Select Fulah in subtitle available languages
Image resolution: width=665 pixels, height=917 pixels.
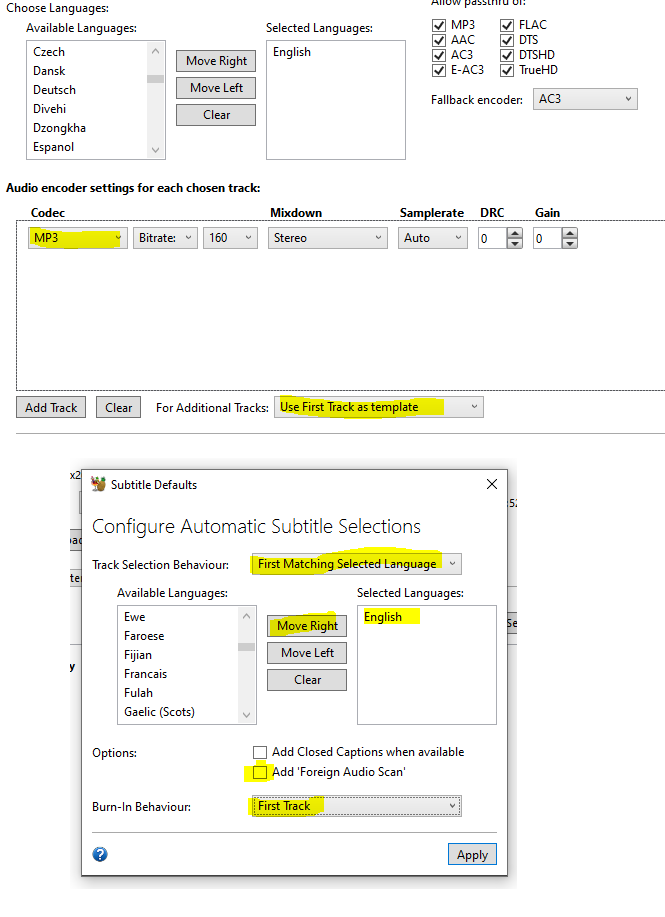[x=139, y=693]
